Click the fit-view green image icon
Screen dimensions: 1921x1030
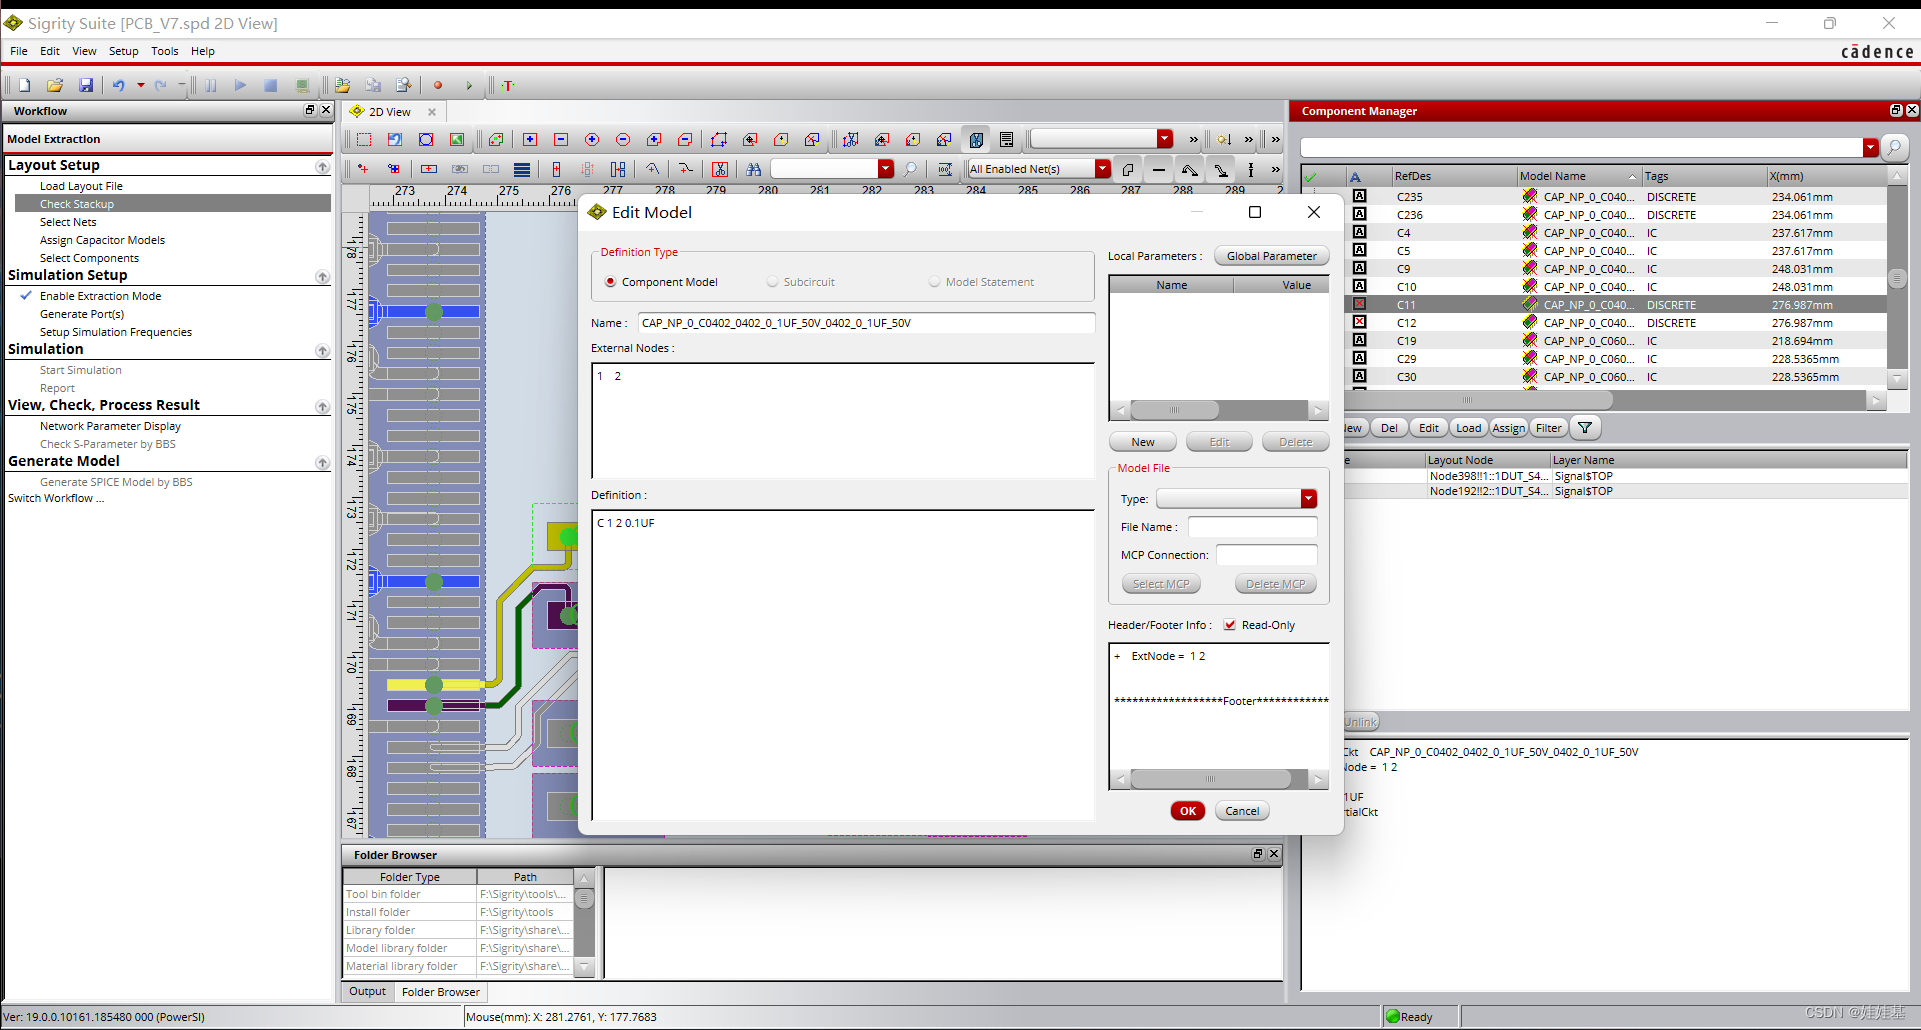(457, 140)
